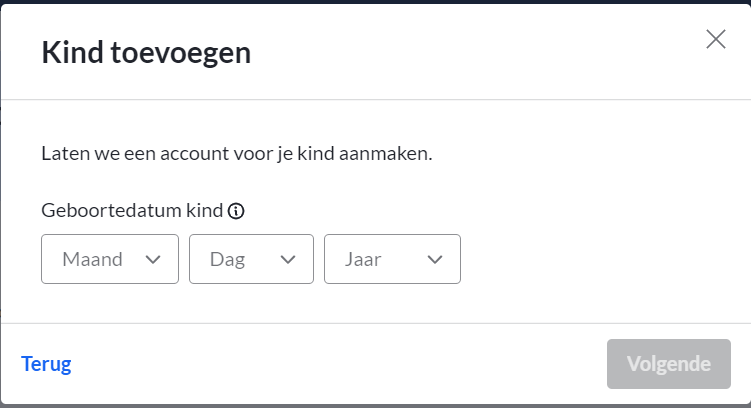Click the chevron arrow in the Dag field
Screen dimensions: 751x408
click(x=288, y=260)
